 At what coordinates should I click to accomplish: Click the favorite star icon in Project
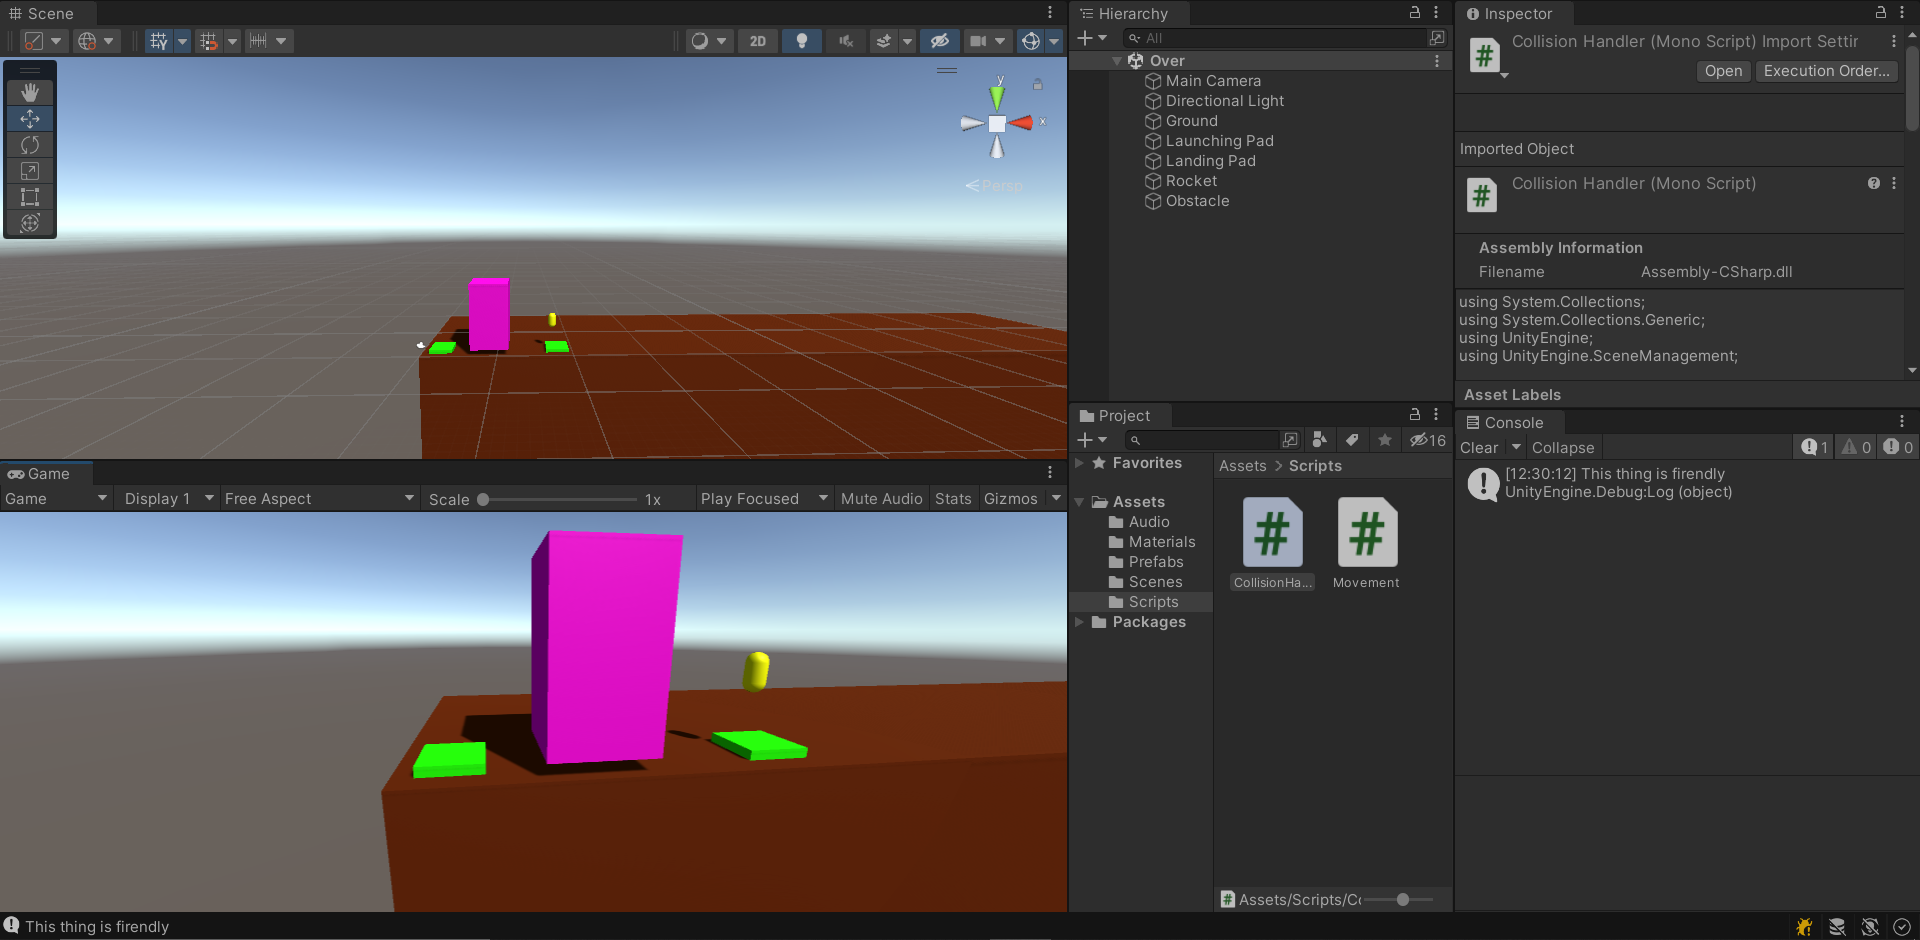1385,440
